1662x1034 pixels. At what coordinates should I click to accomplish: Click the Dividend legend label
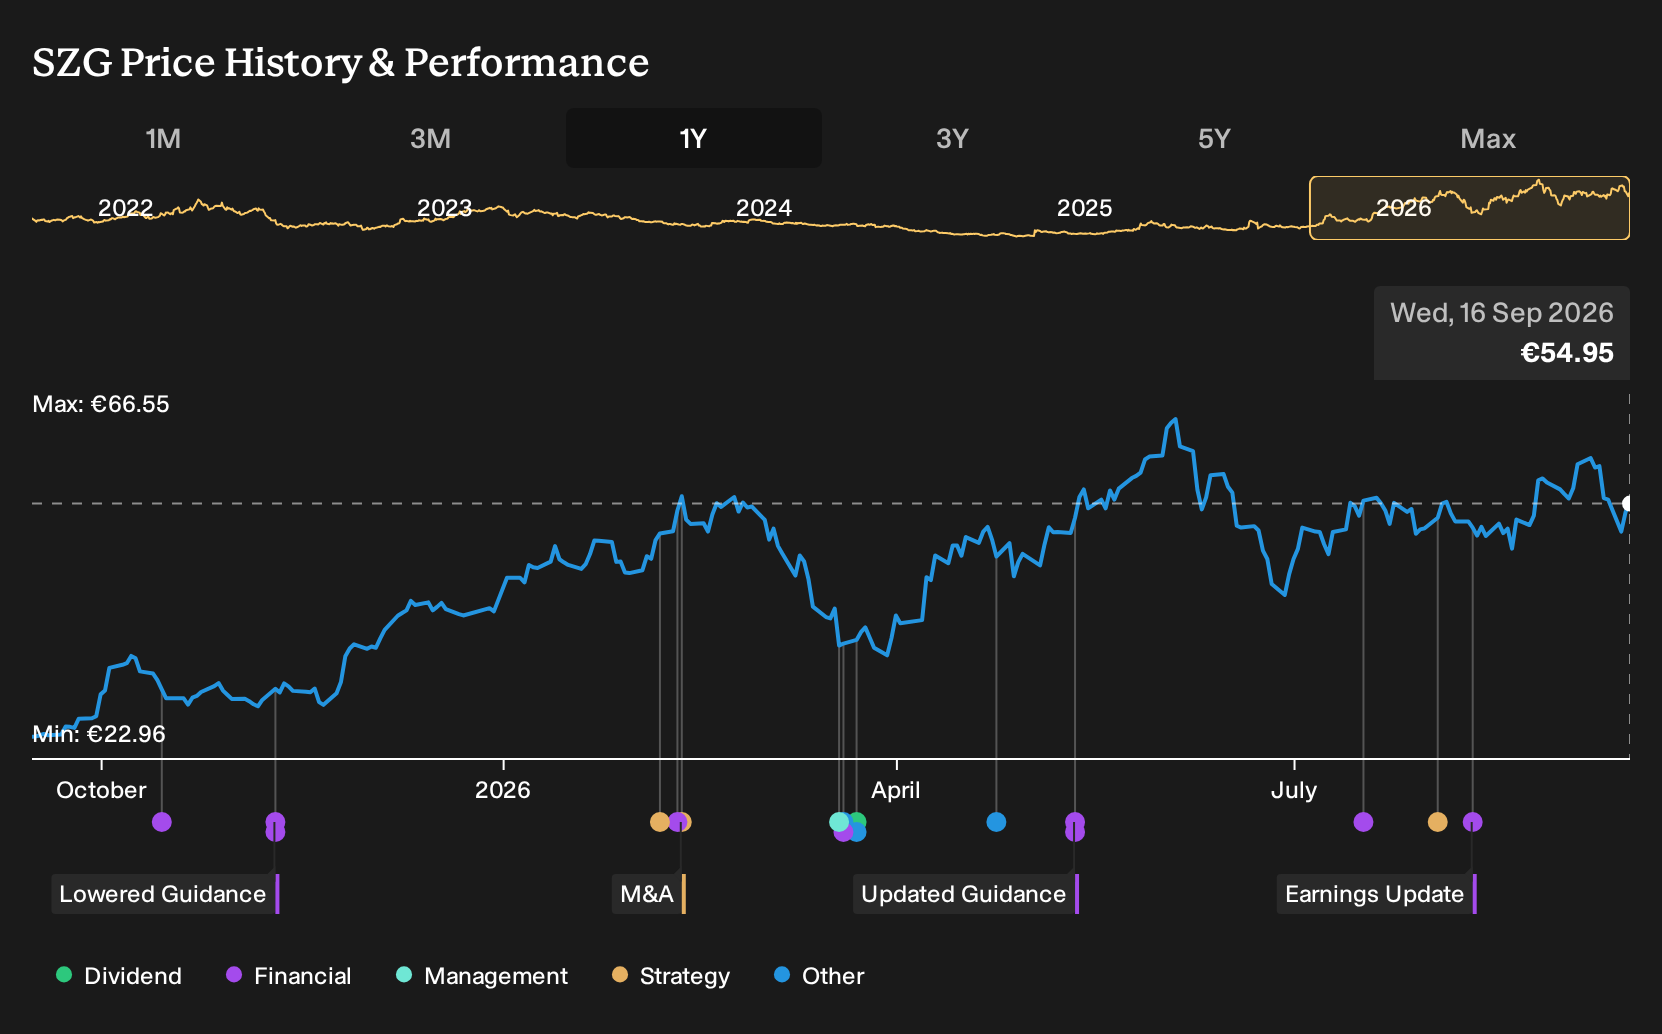pyautogui.click(x=133, y=976)
